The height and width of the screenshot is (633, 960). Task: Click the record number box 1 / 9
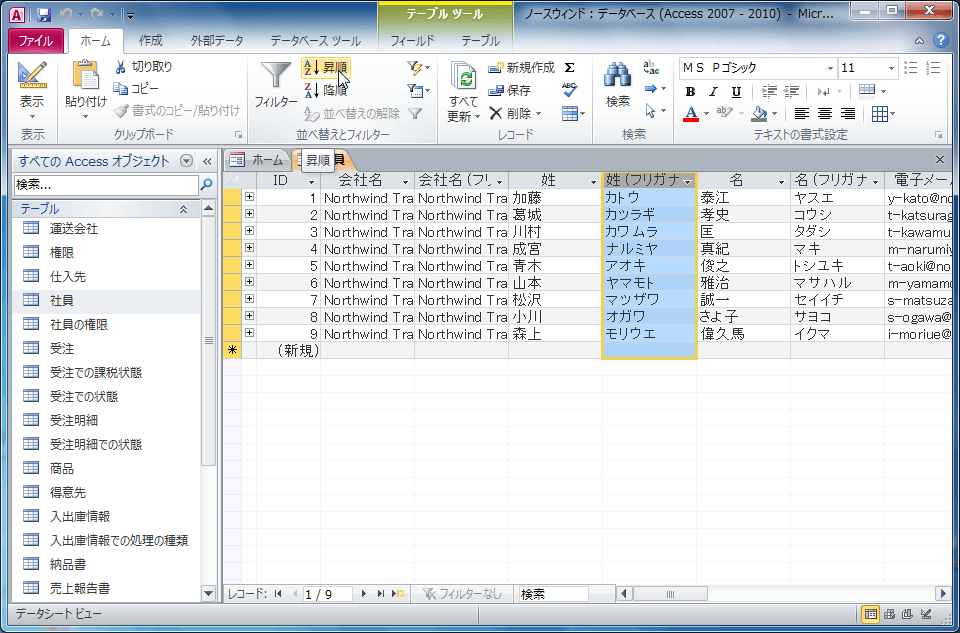pos(328,593)
